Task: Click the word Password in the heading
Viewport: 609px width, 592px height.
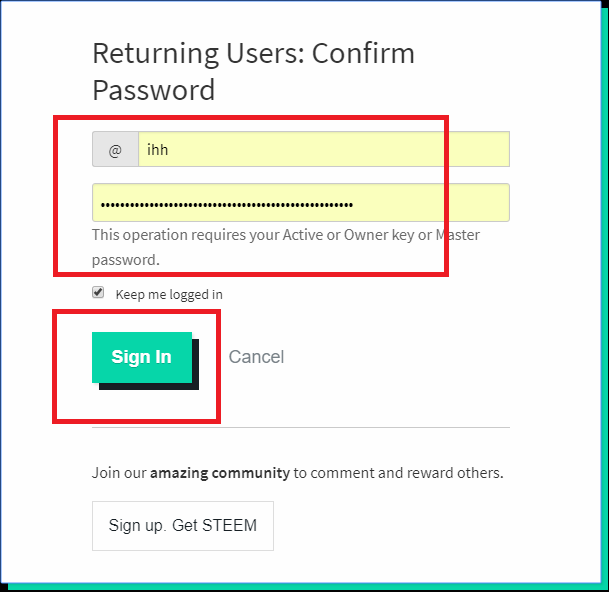Action: click(x=154, y=90)
